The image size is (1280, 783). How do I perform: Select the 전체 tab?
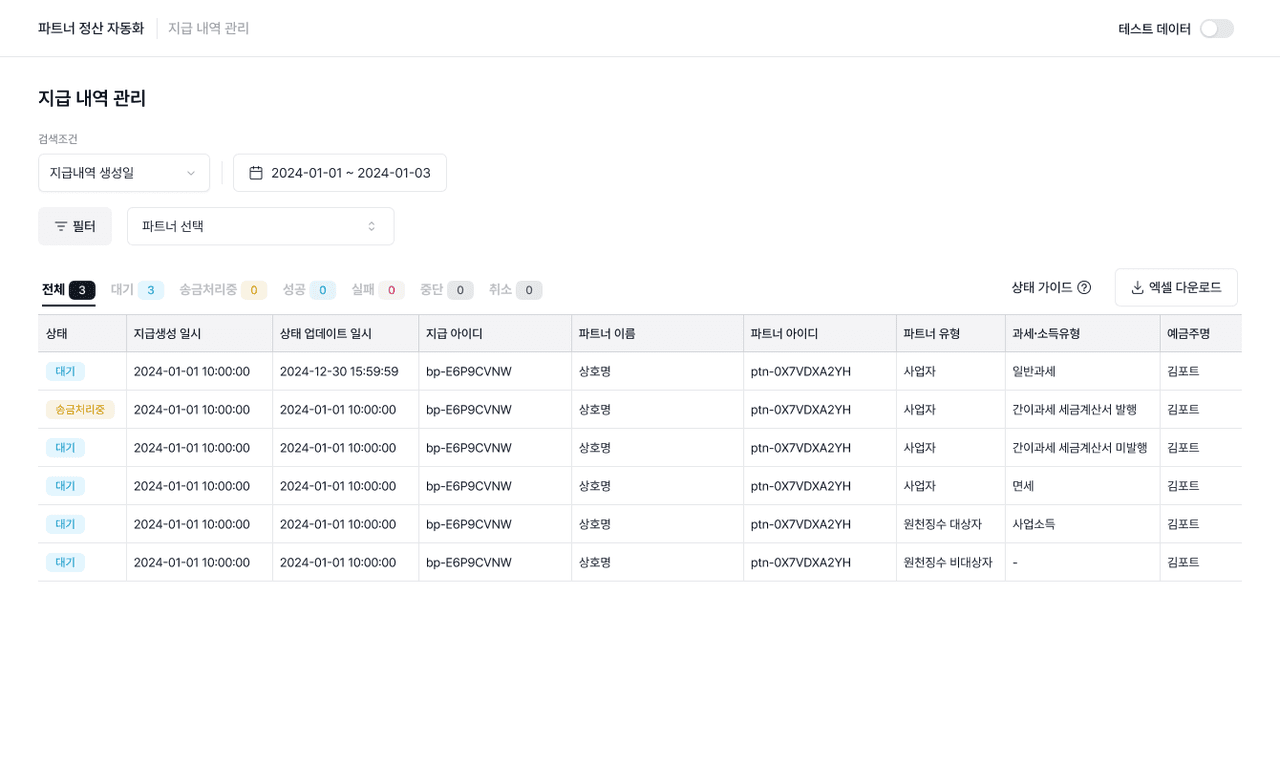pyautogui.click(x=68, y=290)
